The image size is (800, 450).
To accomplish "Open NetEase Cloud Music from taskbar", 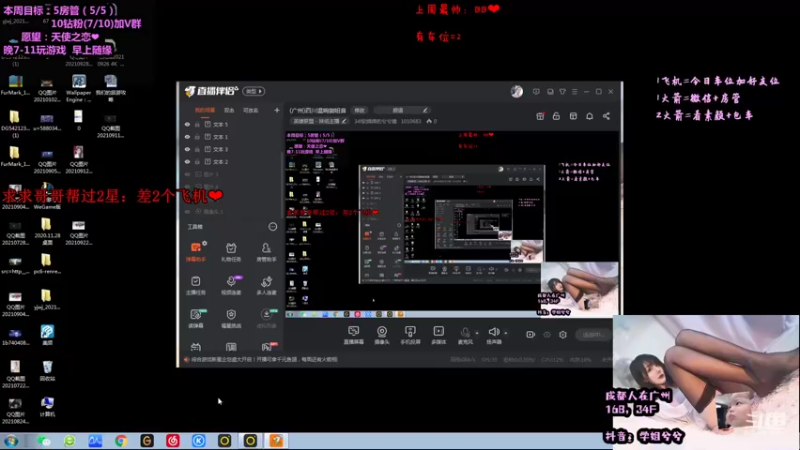I will tap(172, 441).
